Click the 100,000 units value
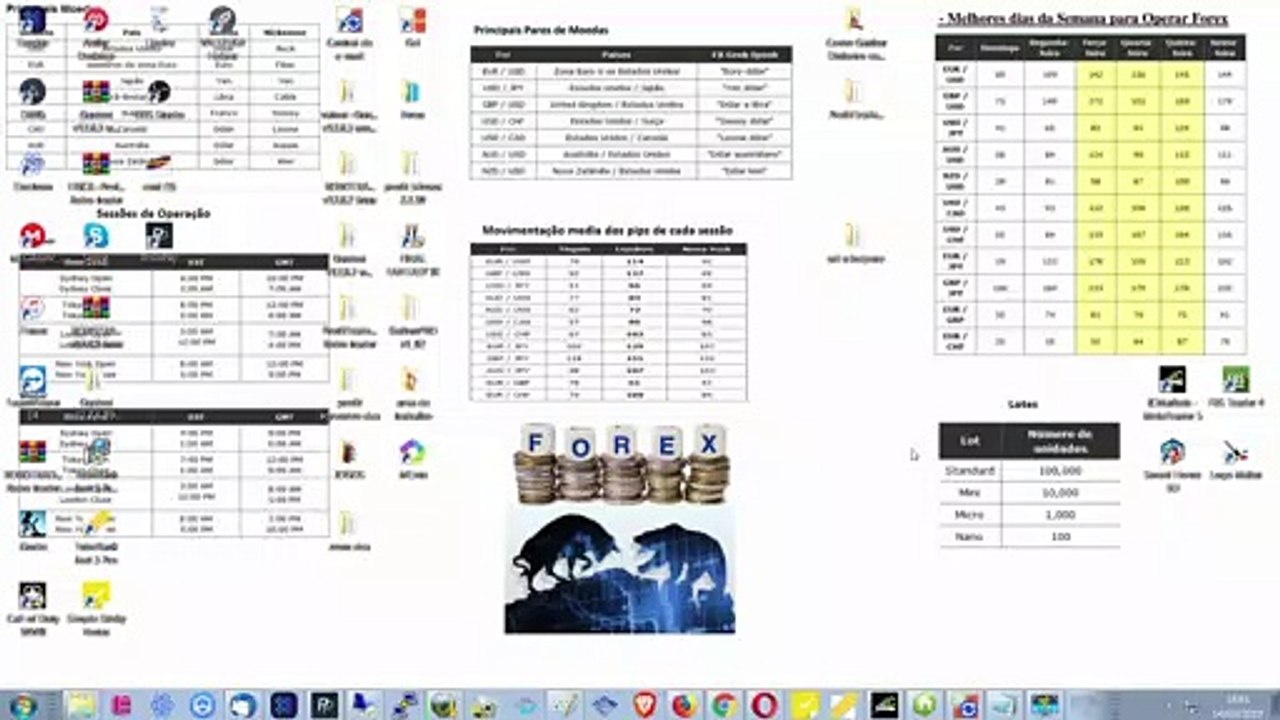This screenshot has width=1280, height=720. (x=1061, y=470)
